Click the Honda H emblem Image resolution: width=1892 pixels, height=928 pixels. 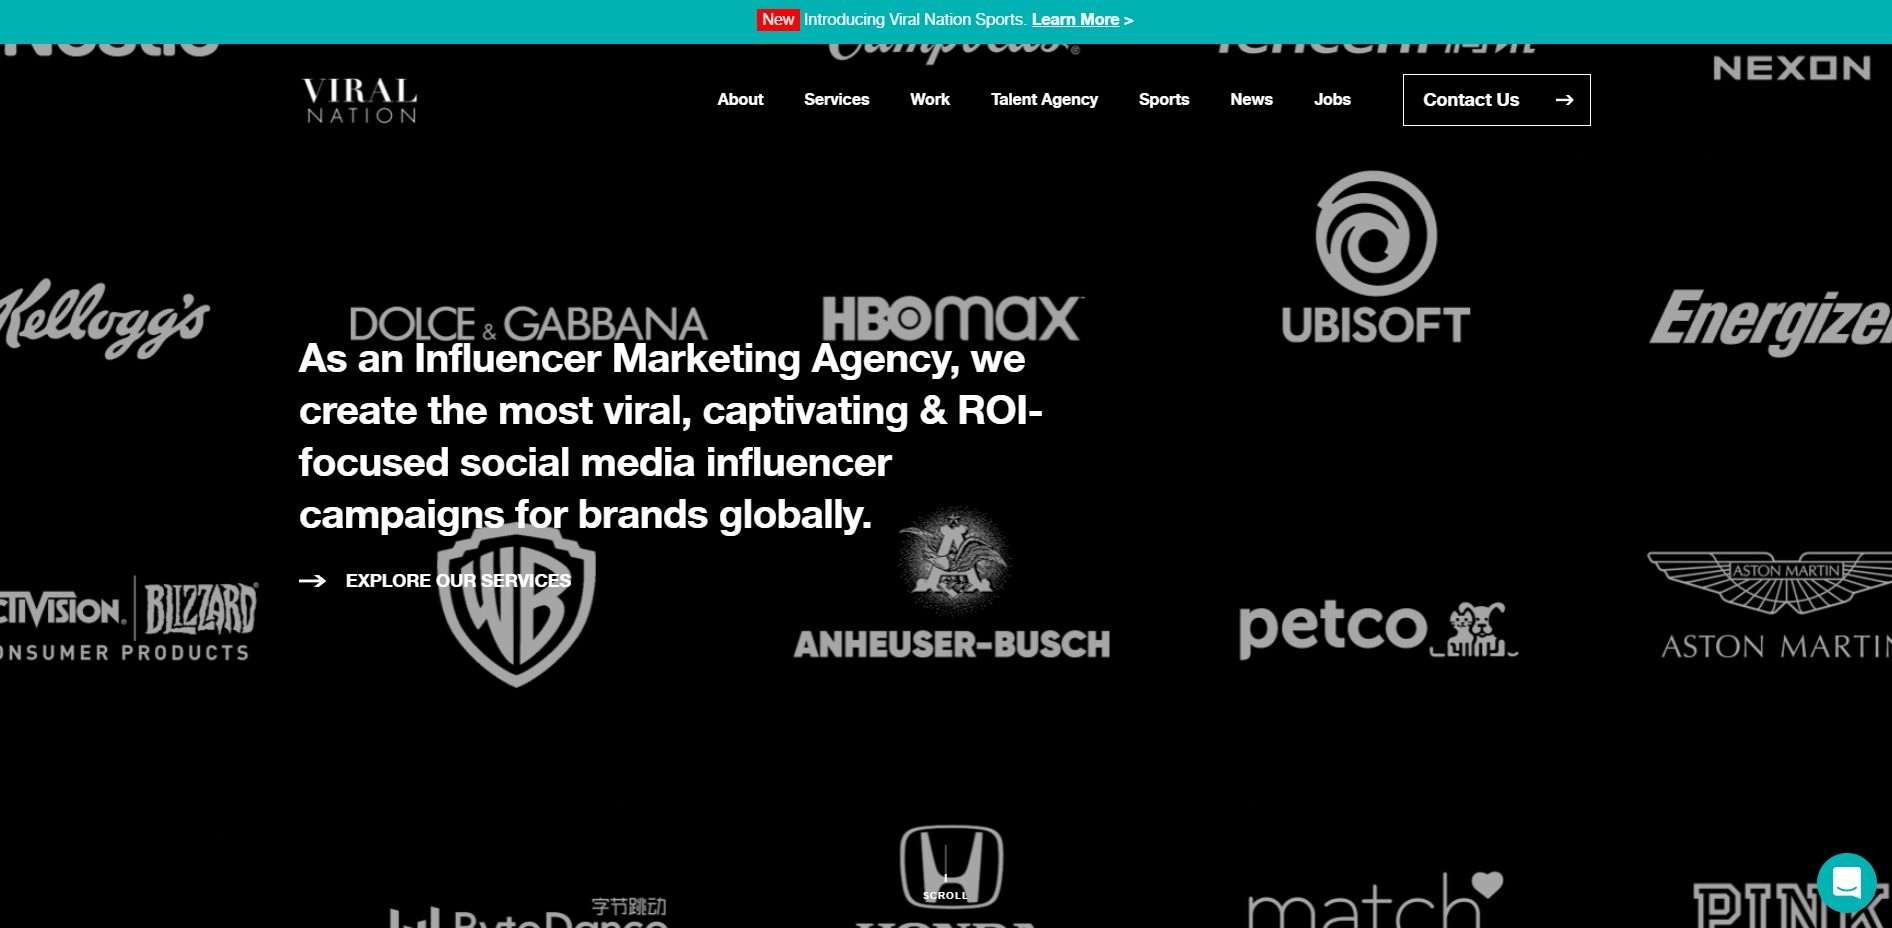[951, 867]
